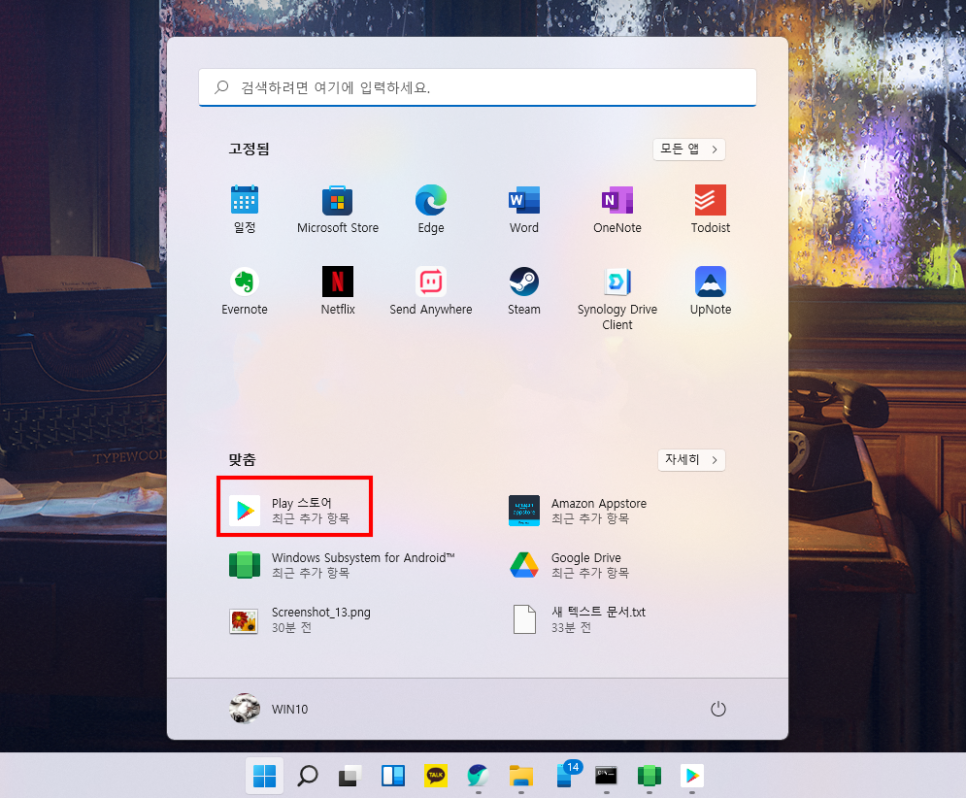Click the search field in Start menu

[477, 88]
